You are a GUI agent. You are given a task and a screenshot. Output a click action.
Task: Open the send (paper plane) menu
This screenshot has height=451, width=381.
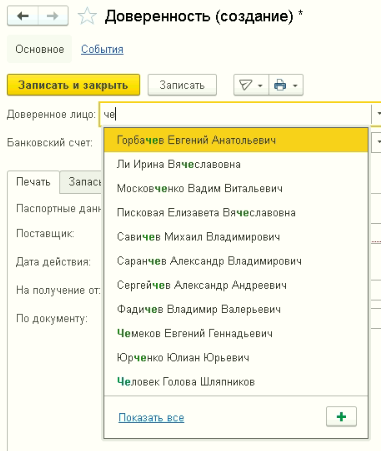[251, 85]
